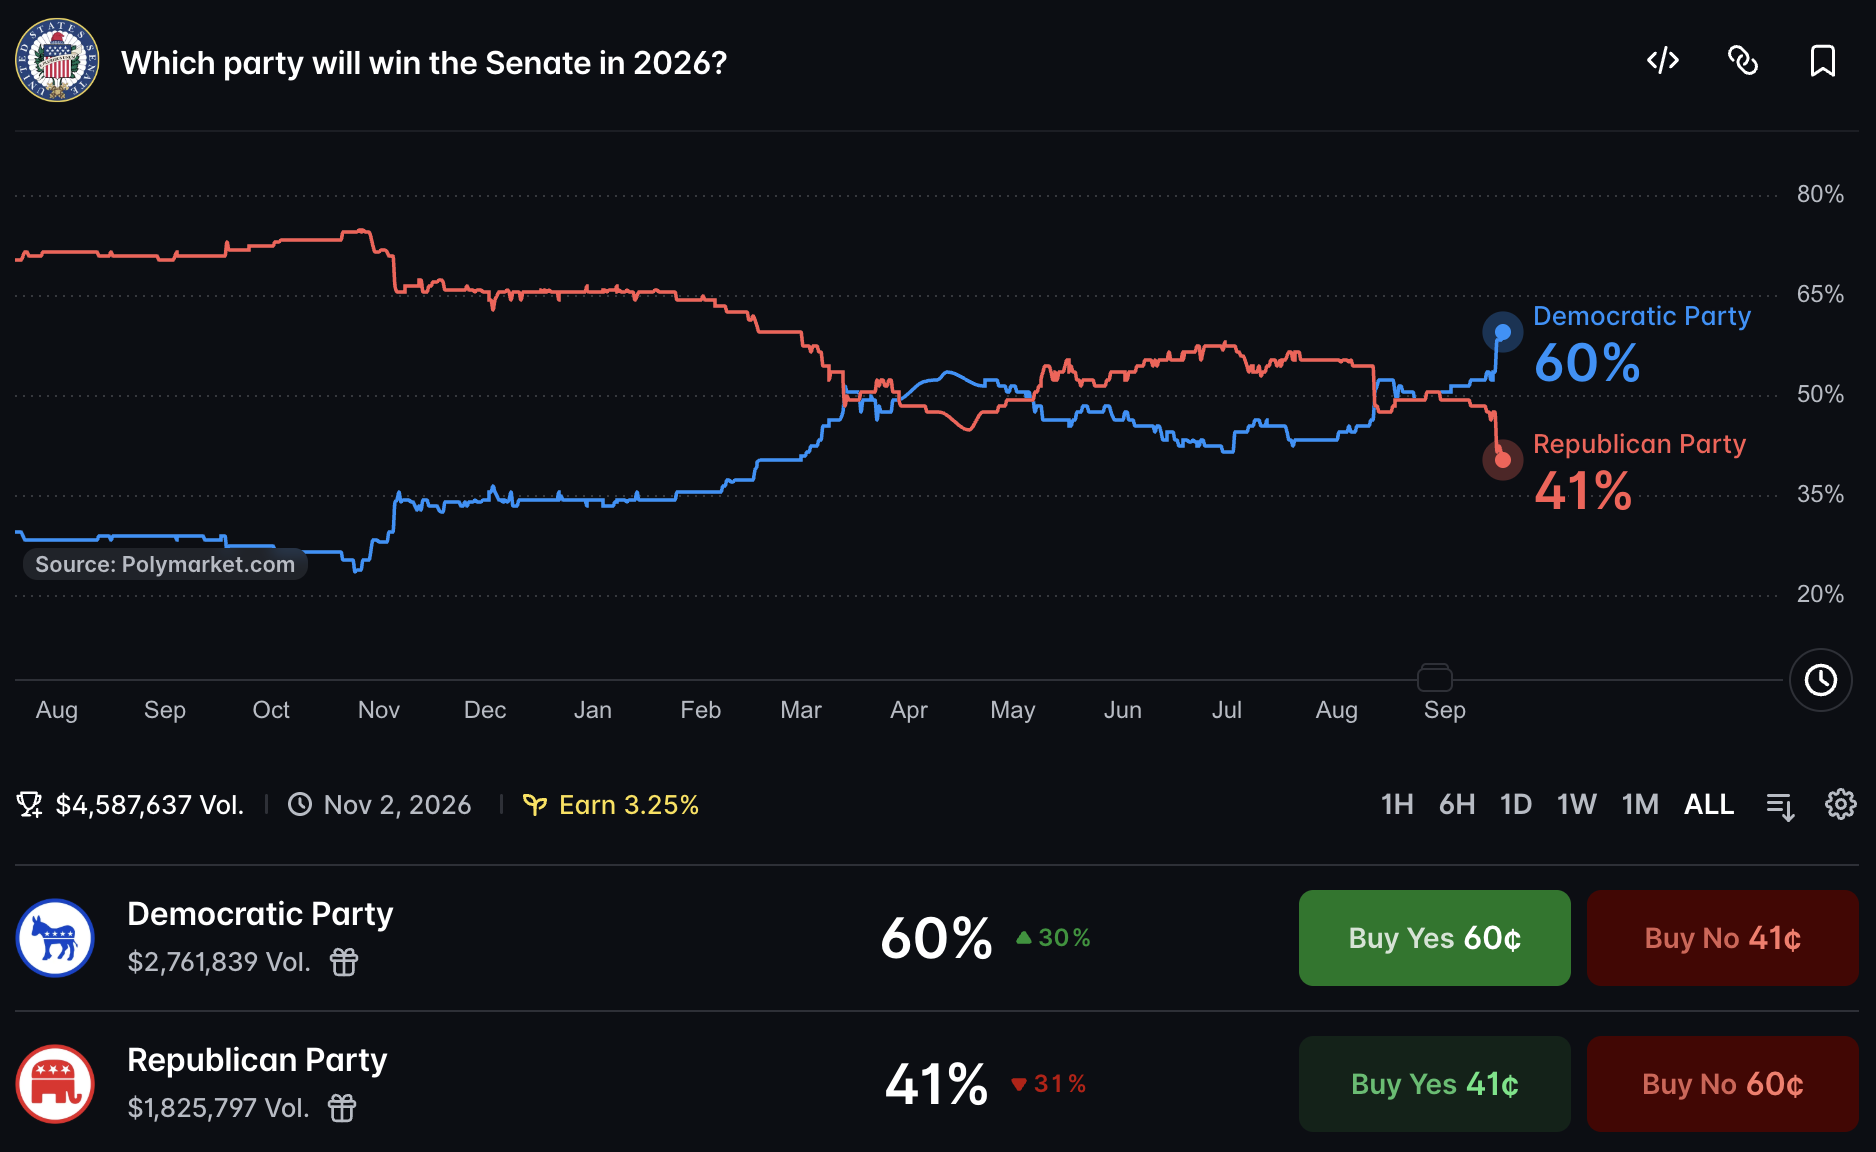Buy No 60¢ for Republican Party
This screenshot has width=1876, height=1152.
tap(1722, 1084)
